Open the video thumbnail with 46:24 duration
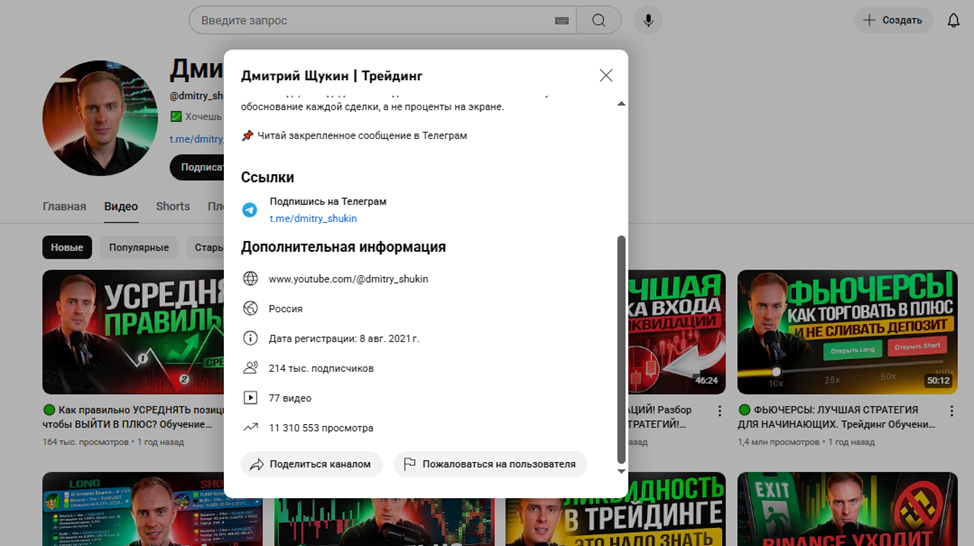 (x=677, y=332)
